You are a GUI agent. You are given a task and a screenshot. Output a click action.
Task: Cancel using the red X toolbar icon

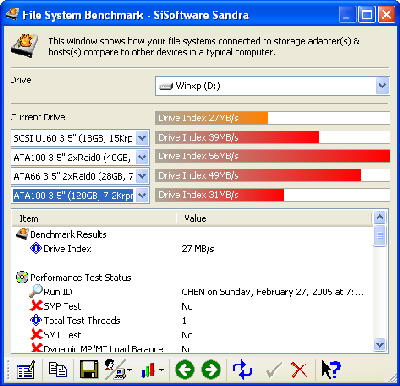point(299,370)
